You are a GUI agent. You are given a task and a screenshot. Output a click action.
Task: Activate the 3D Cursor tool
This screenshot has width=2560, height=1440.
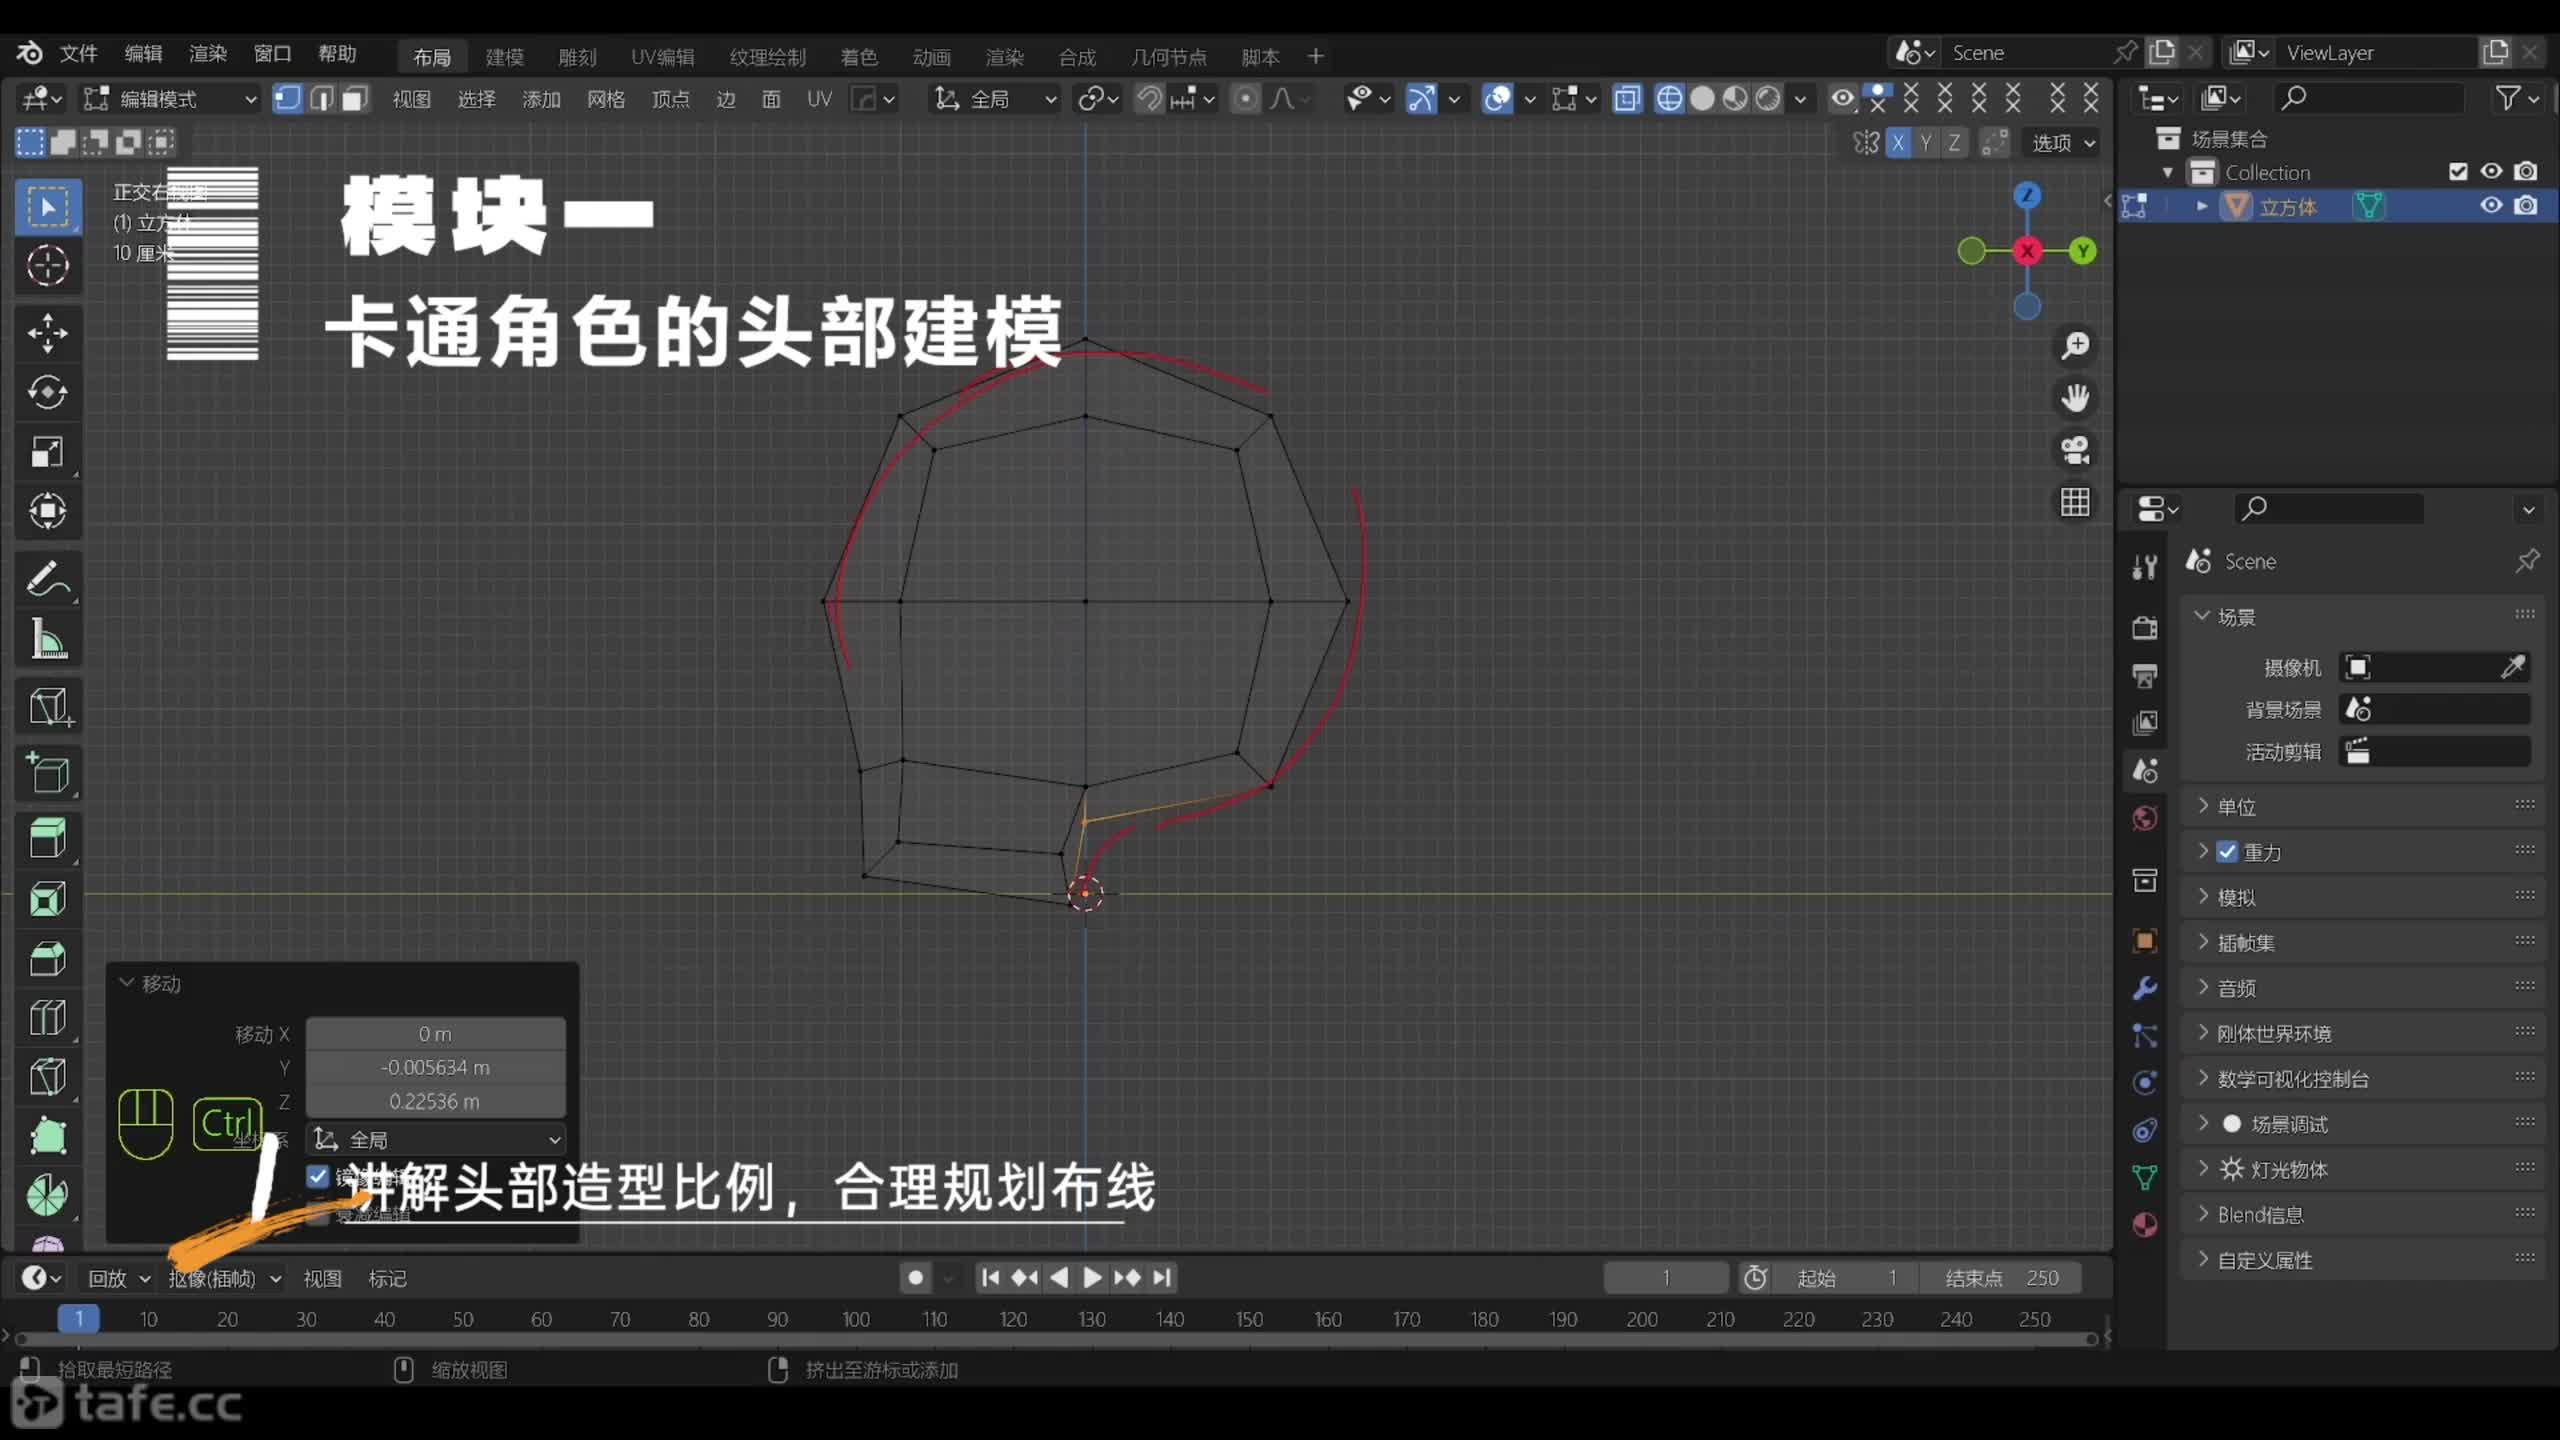(48, 266)
